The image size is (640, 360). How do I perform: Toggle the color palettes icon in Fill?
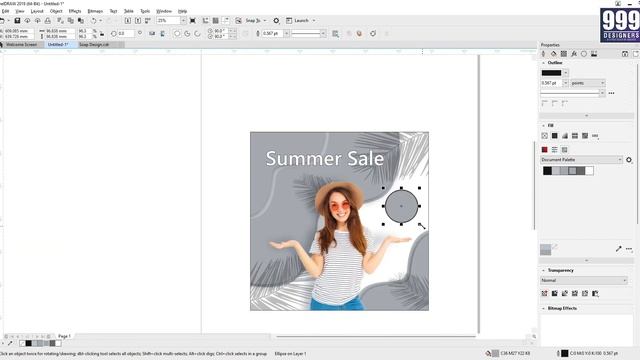click(x=564, y=150)
